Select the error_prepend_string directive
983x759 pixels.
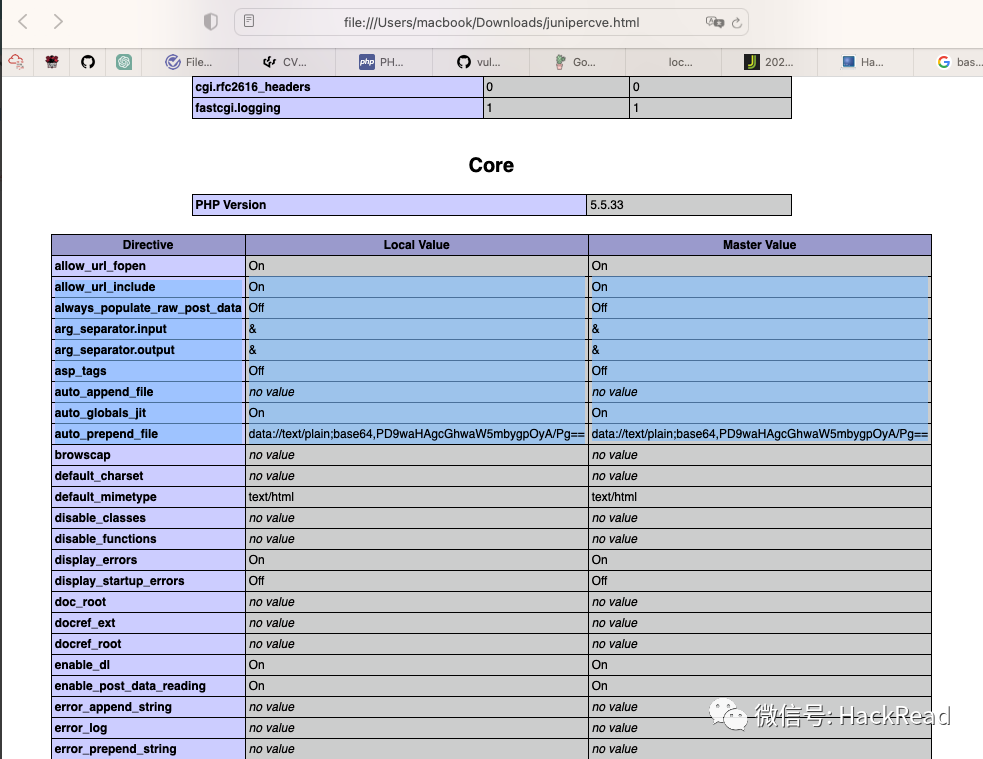click(115, 749)
